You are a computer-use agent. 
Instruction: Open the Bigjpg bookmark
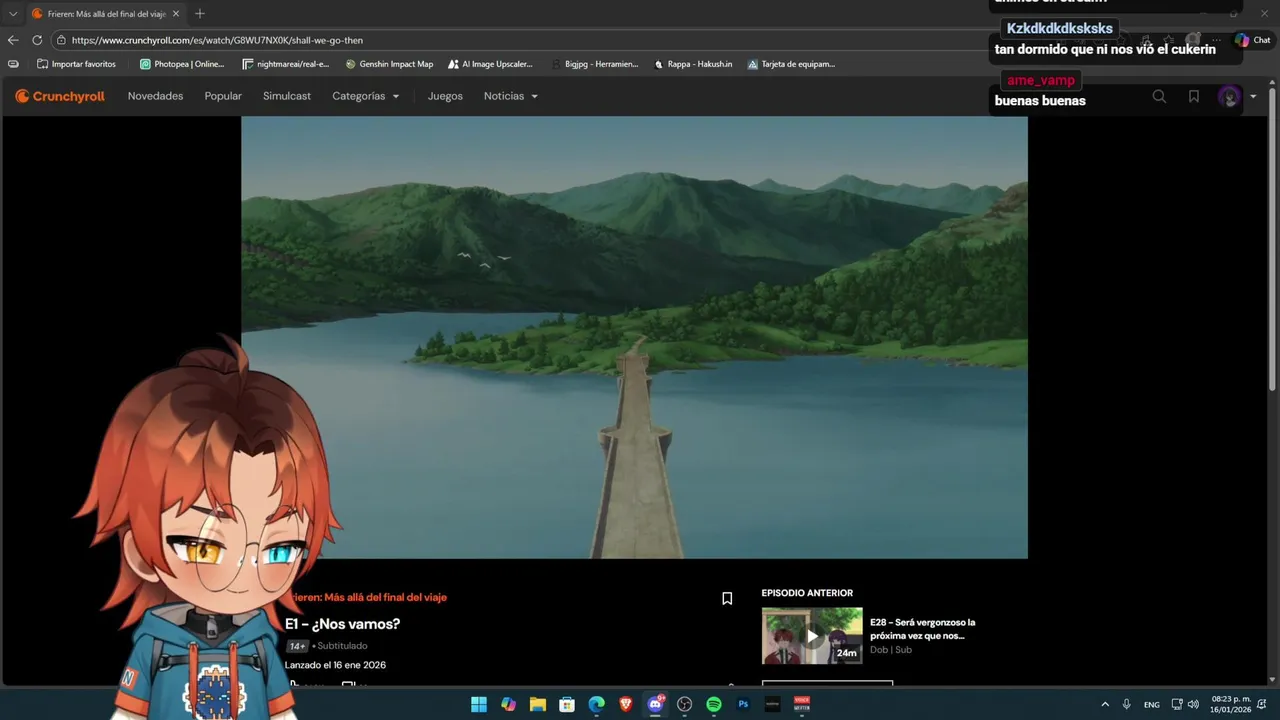[594, 64]
